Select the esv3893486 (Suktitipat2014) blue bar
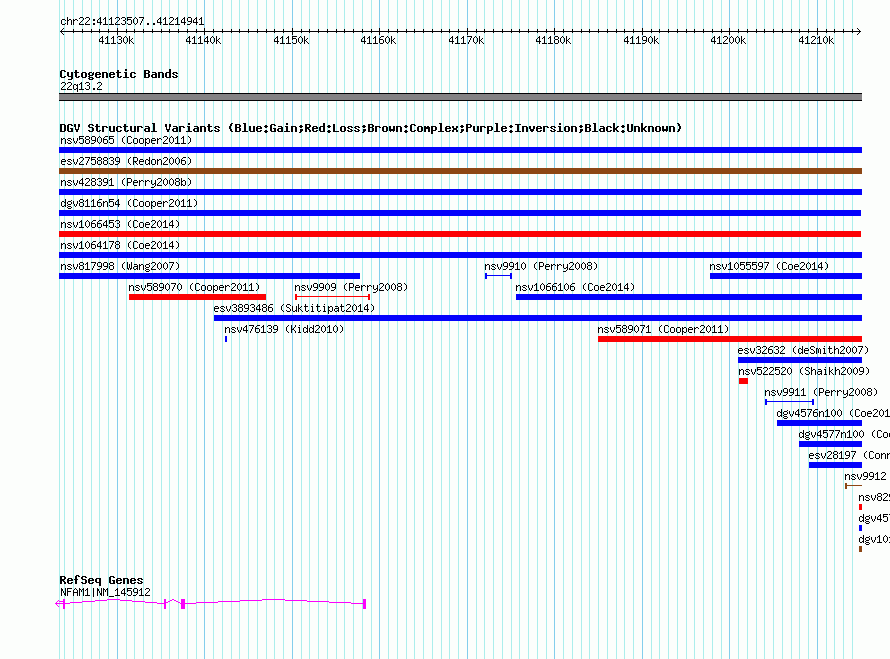Viewport: 890px width, 659px height. (538, 318)
